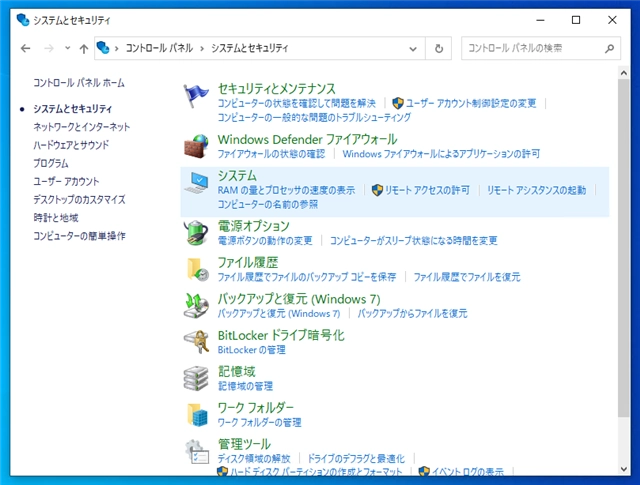Open the 電源オプション battery icon
Screen dimensions: 640x485
point(196,233)
